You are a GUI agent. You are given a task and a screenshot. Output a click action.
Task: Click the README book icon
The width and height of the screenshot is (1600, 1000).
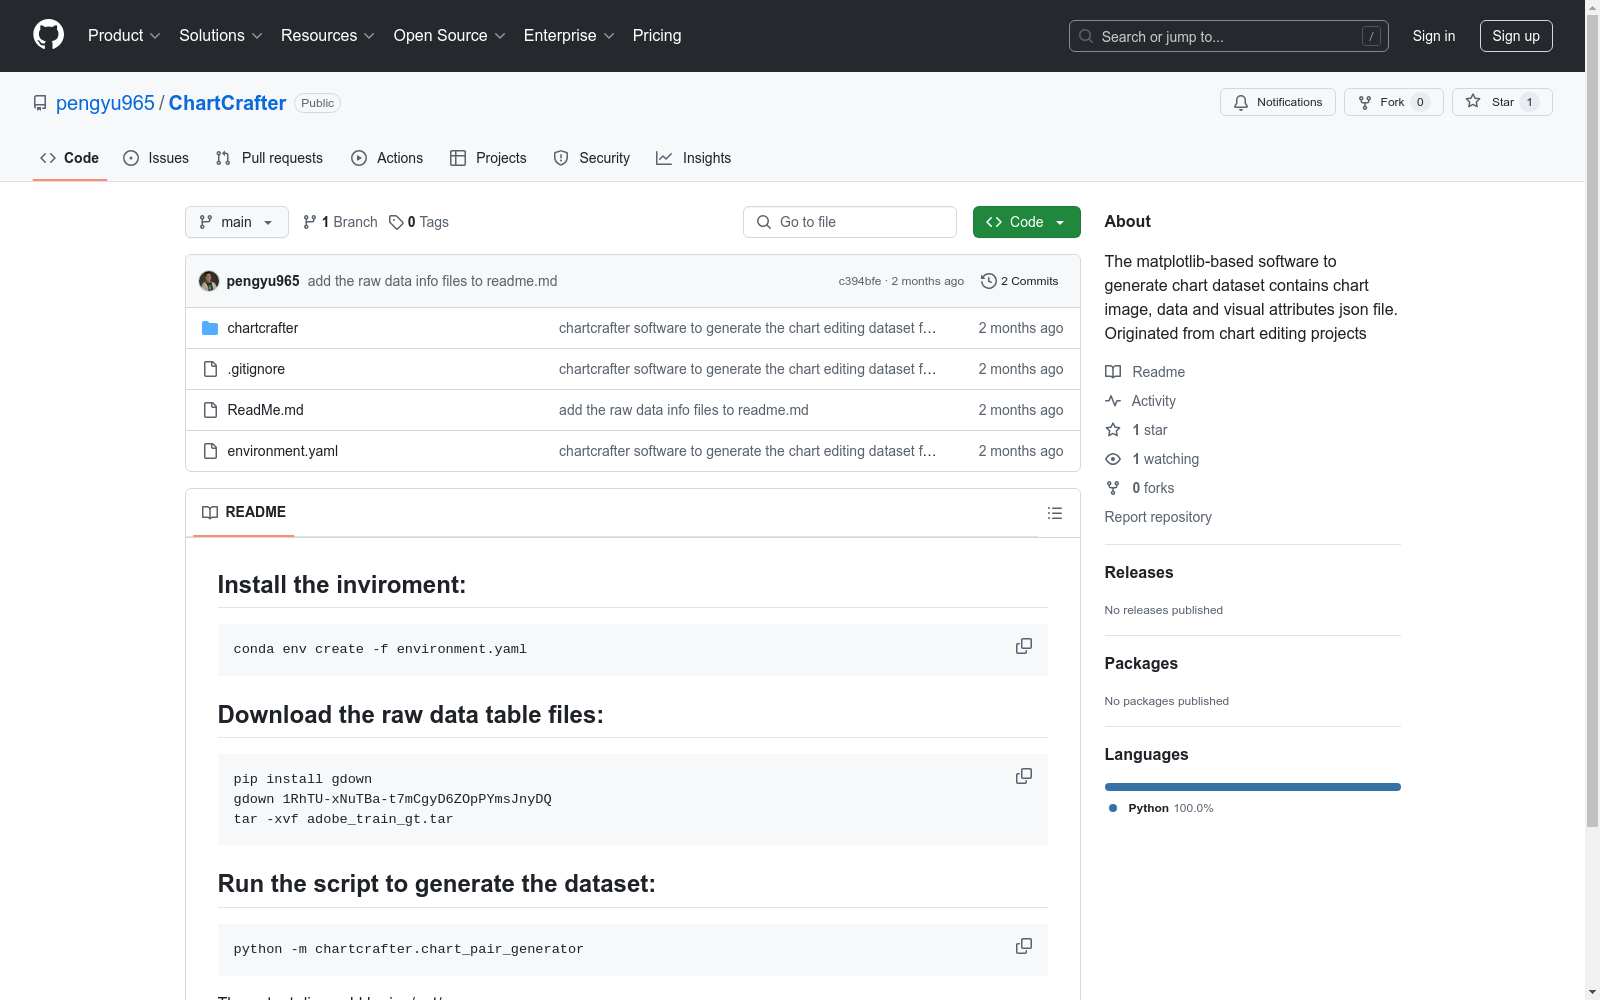click(210, 512)
